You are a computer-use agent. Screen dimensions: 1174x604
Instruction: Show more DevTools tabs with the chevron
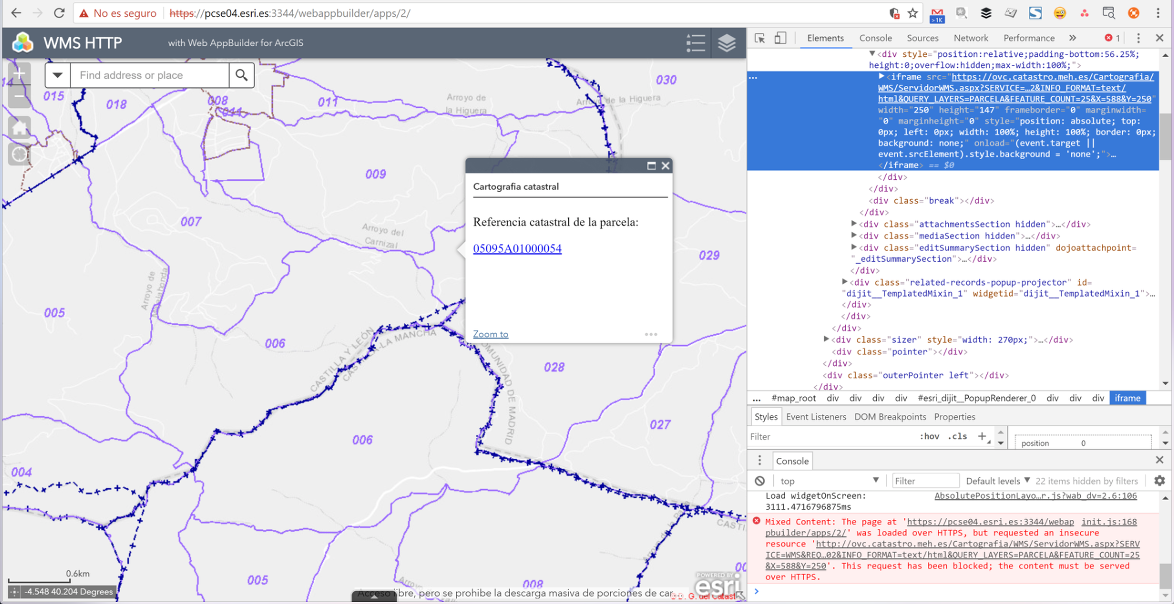click(x=1072, y=38)
